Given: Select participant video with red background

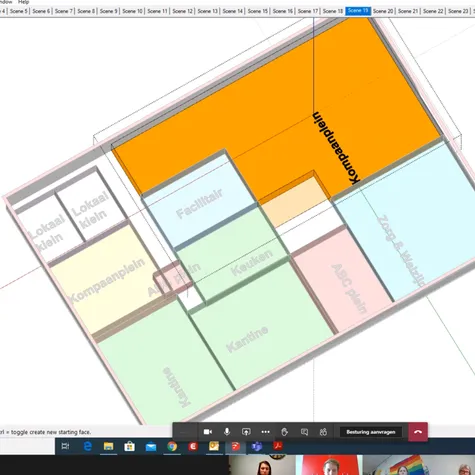Looking at the screenshot, I should pyautogui.click(x=330, y=465).
